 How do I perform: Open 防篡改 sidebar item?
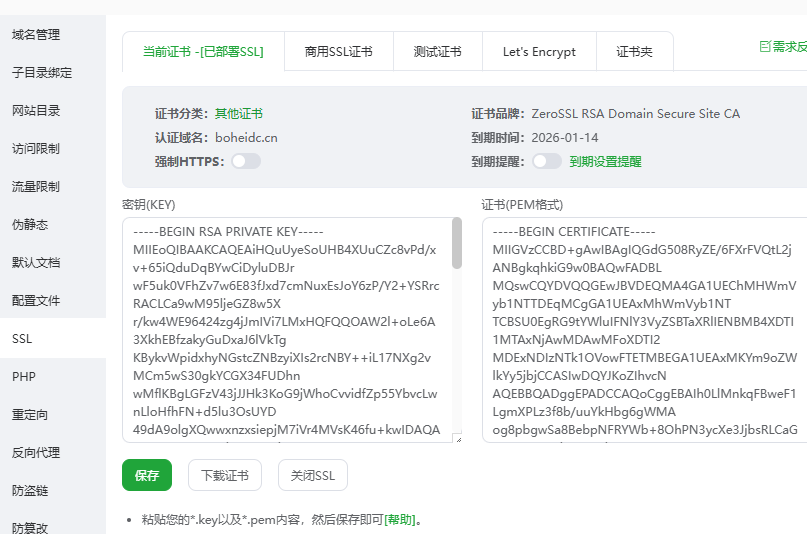click(30, 528)
